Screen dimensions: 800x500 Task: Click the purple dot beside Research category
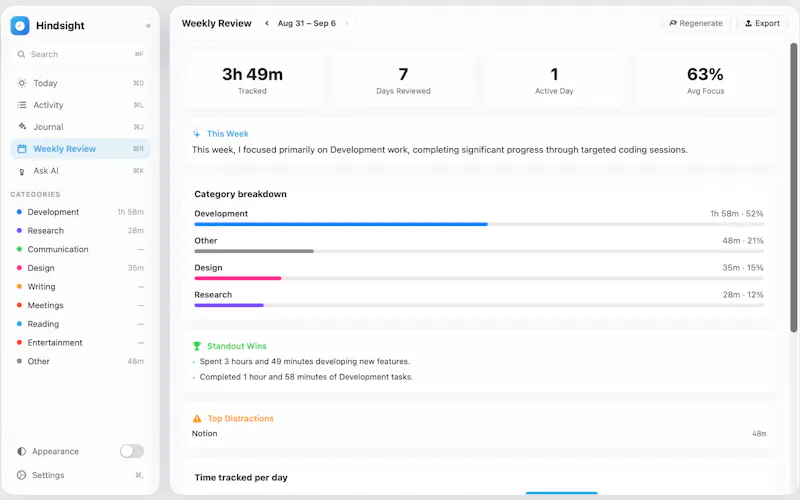[19, 231]
